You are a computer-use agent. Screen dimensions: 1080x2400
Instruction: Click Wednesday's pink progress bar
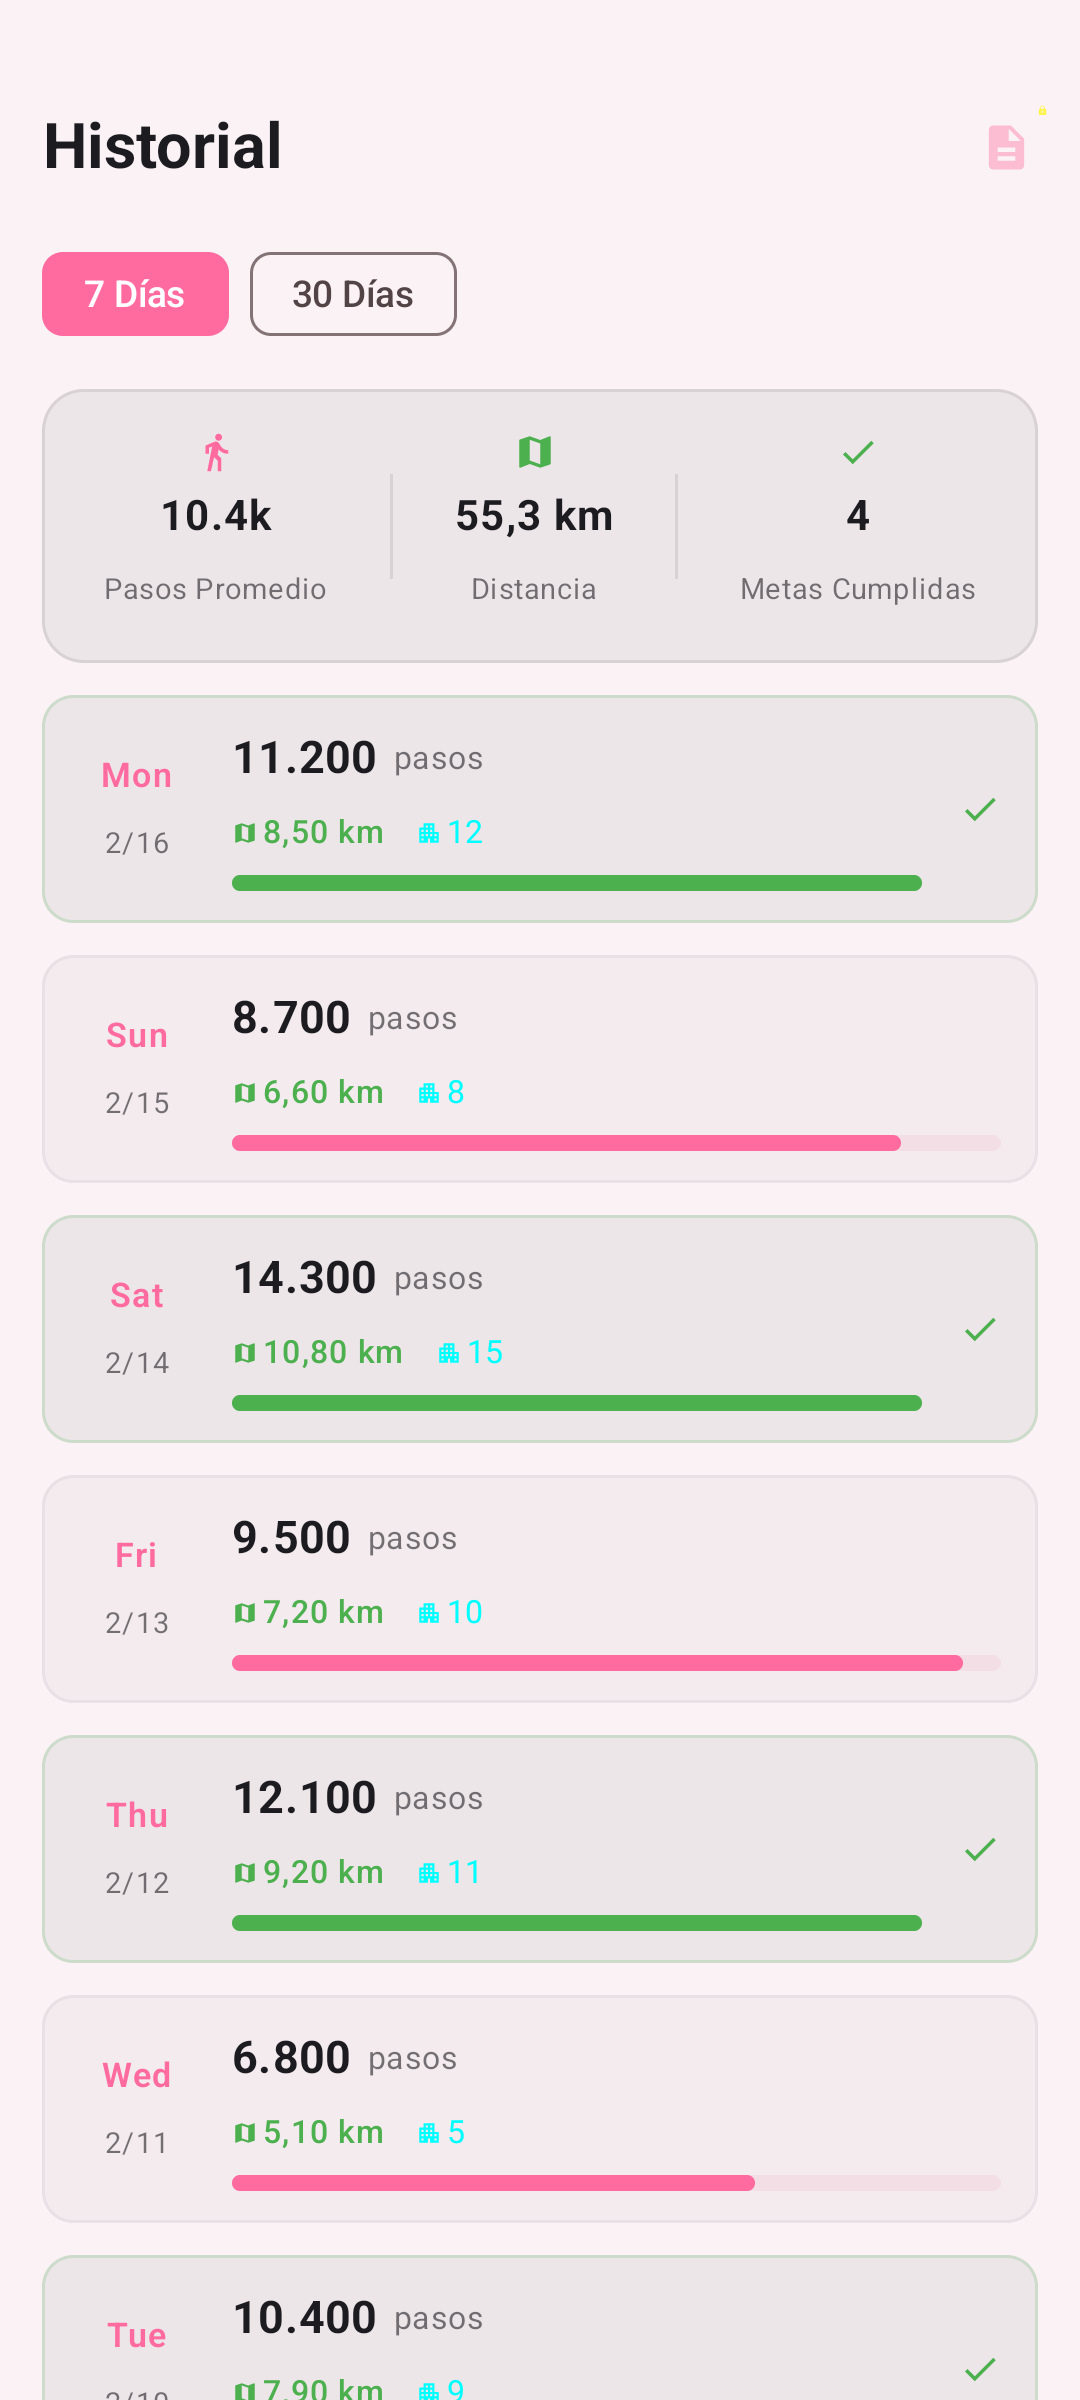click(494, 2183)
